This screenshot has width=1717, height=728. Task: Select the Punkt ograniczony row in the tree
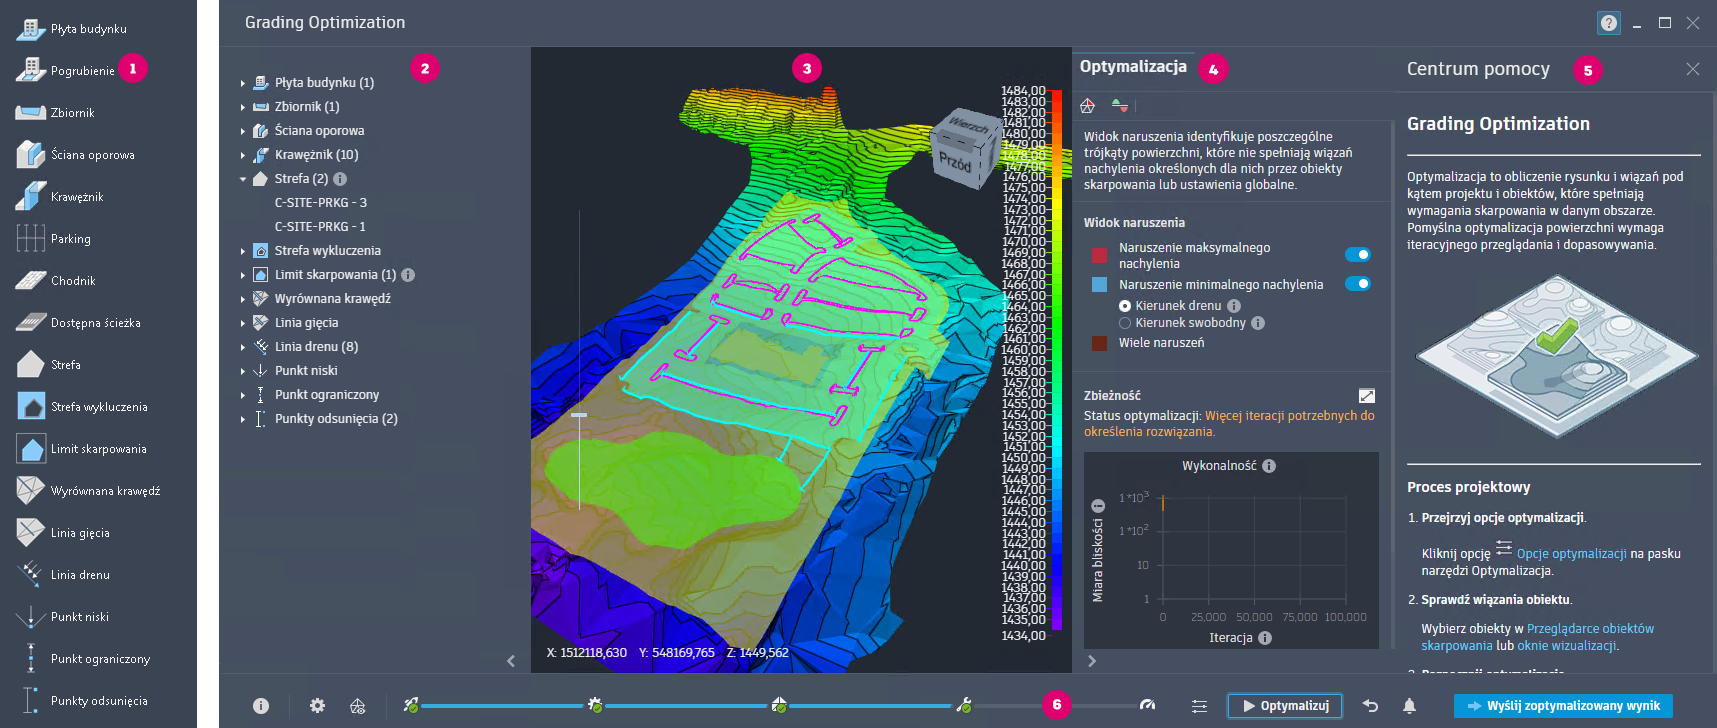[x=327, y=395]
